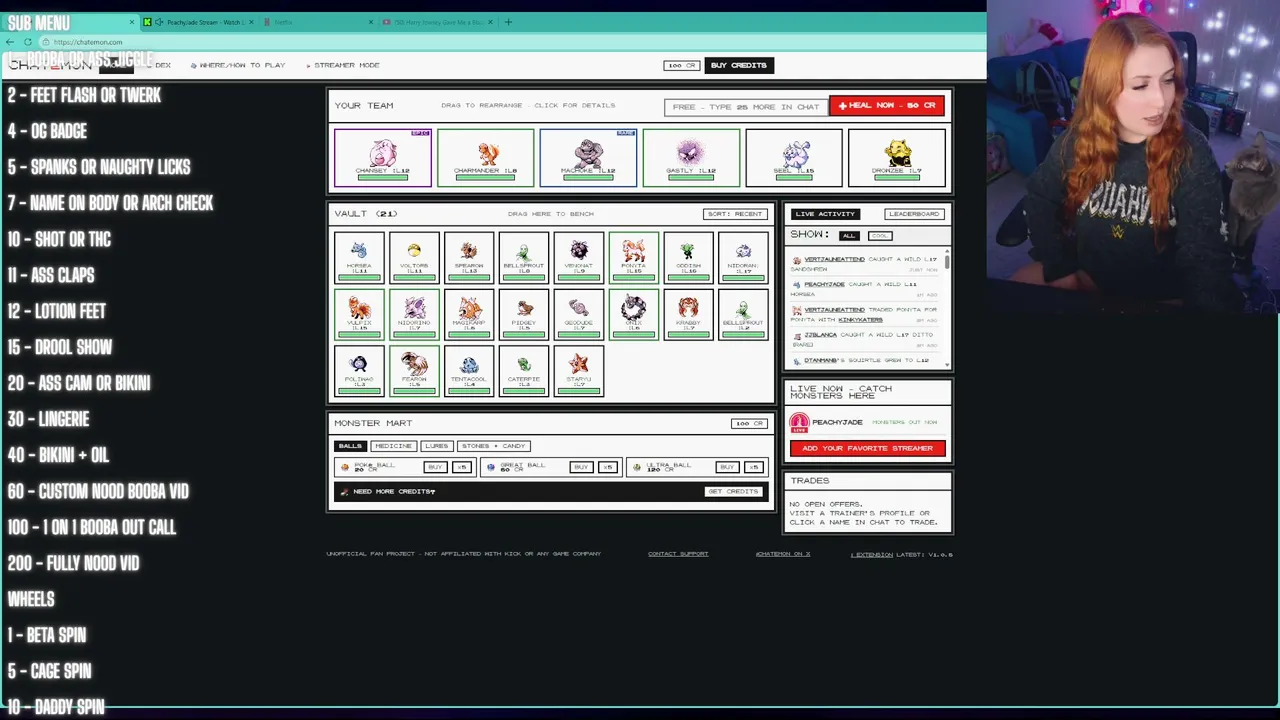Select Drowzee in the team row
Viewport: 1280px width, 720px height.
896,158
